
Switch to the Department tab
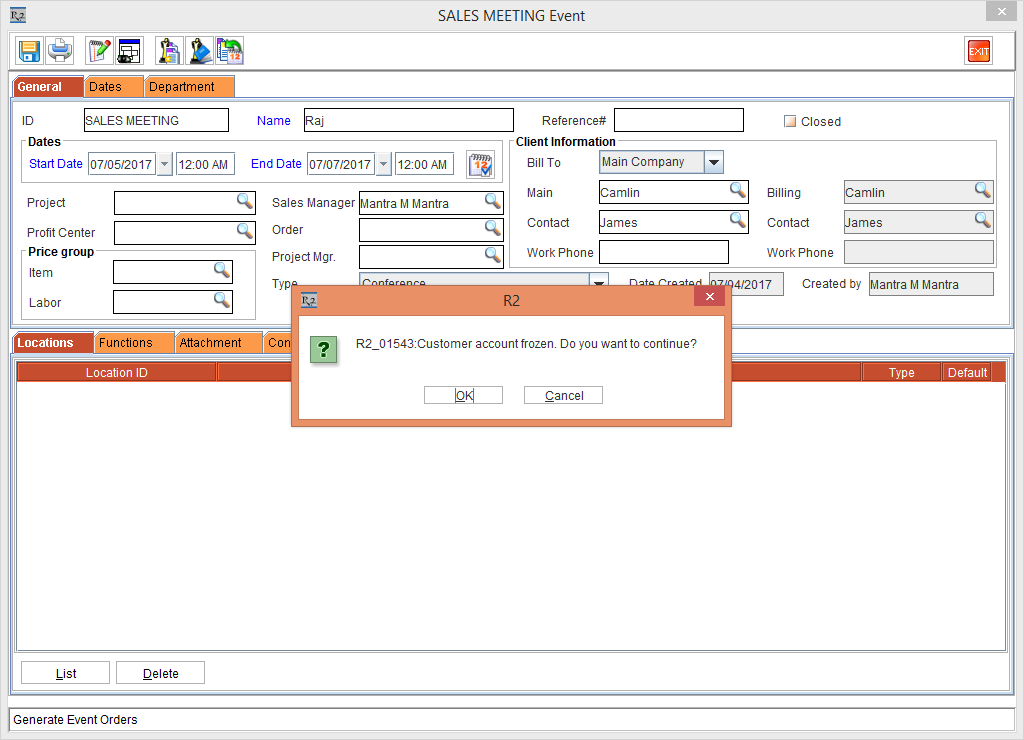pyautogui.click(x=182, y=87)
